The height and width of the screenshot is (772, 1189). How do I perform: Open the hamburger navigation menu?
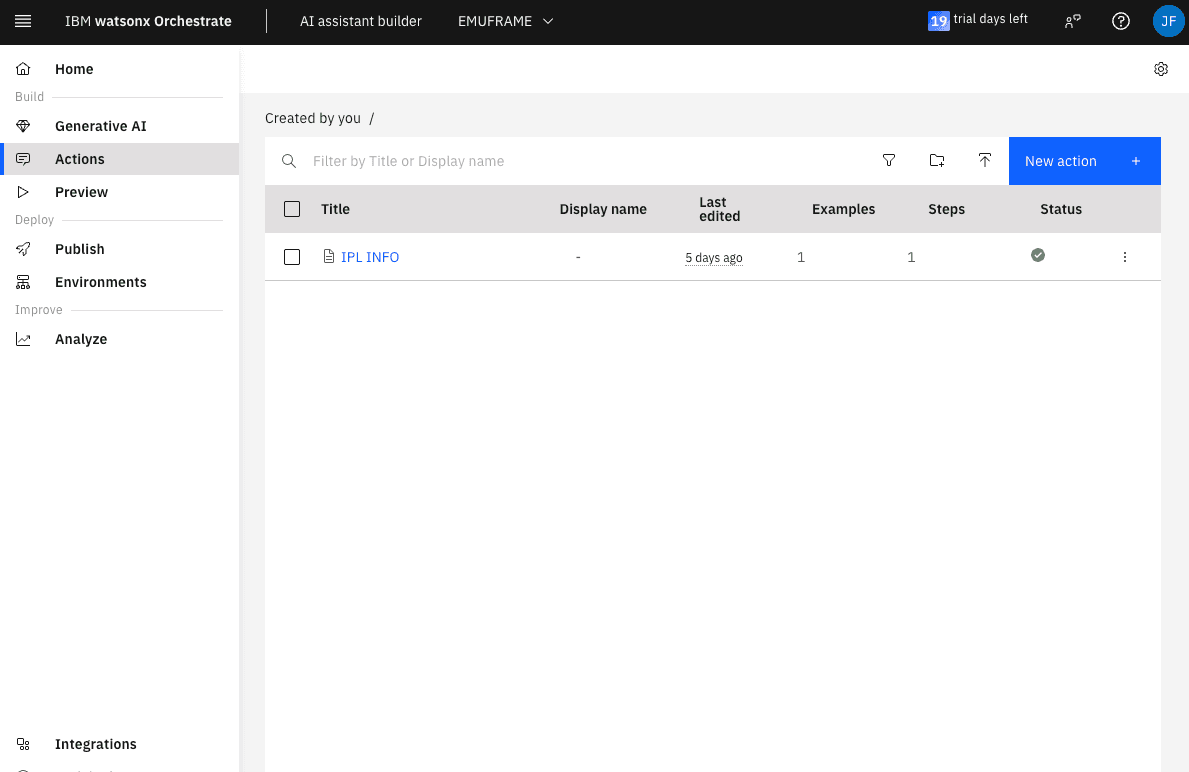pyautogui.click(x=23, y=21)
